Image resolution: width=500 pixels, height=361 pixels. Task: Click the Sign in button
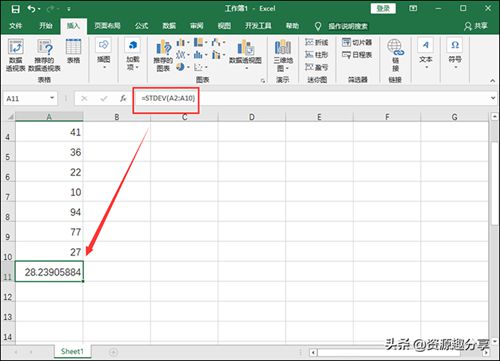(383, 8)
